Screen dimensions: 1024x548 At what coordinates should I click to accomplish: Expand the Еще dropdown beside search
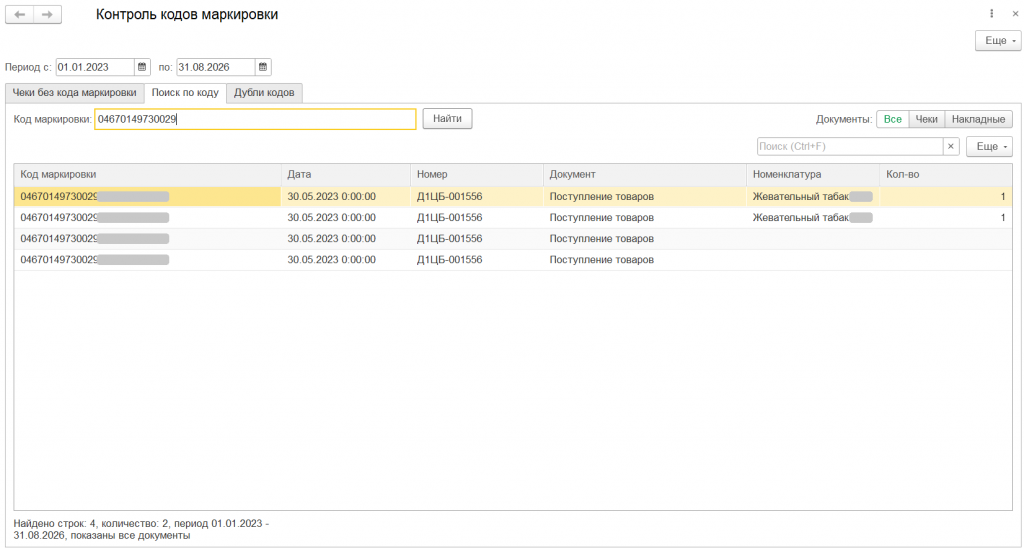(x=989, y=146)
